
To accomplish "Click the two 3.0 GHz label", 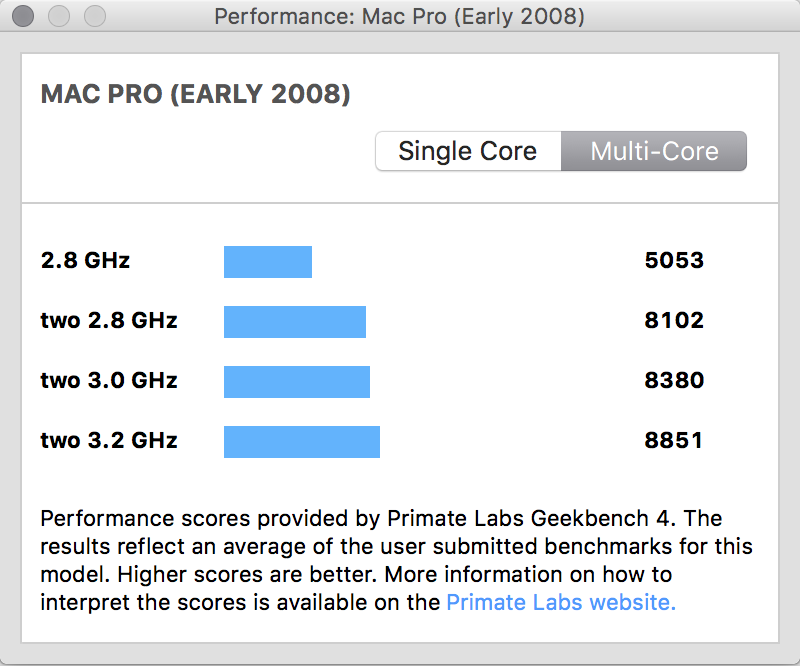I will pyautogui.click(x=109, y=382).
